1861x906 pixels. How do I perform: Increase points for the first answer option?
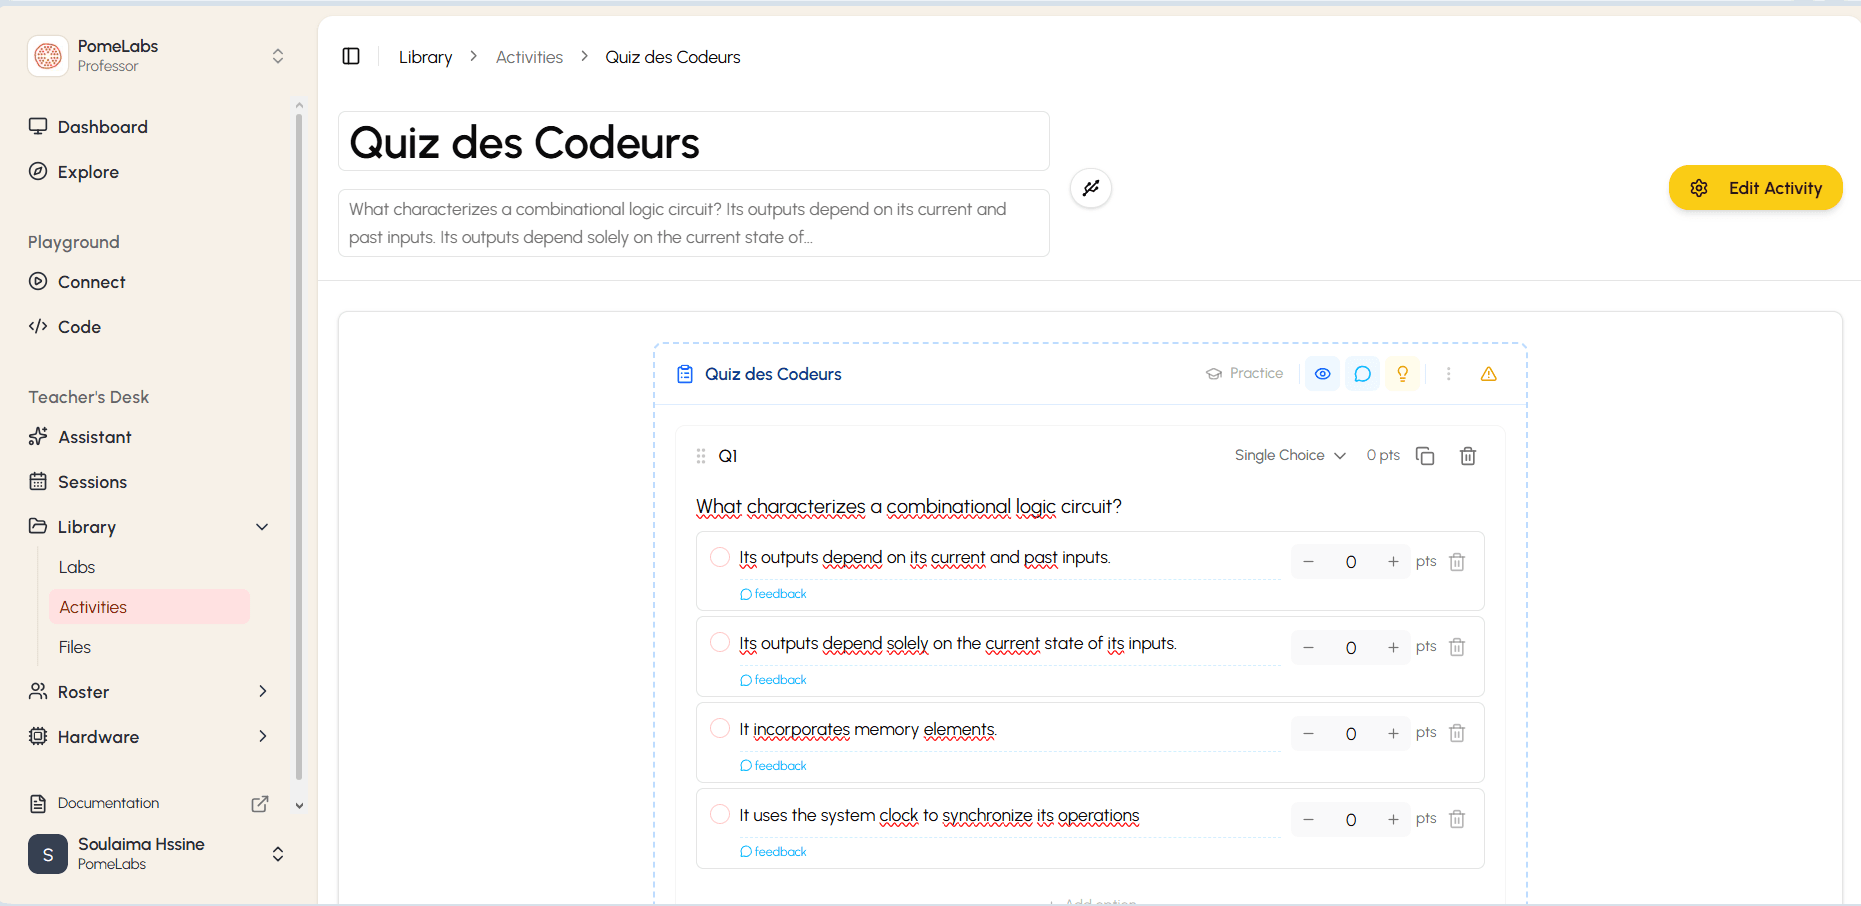click(1393, 562)
